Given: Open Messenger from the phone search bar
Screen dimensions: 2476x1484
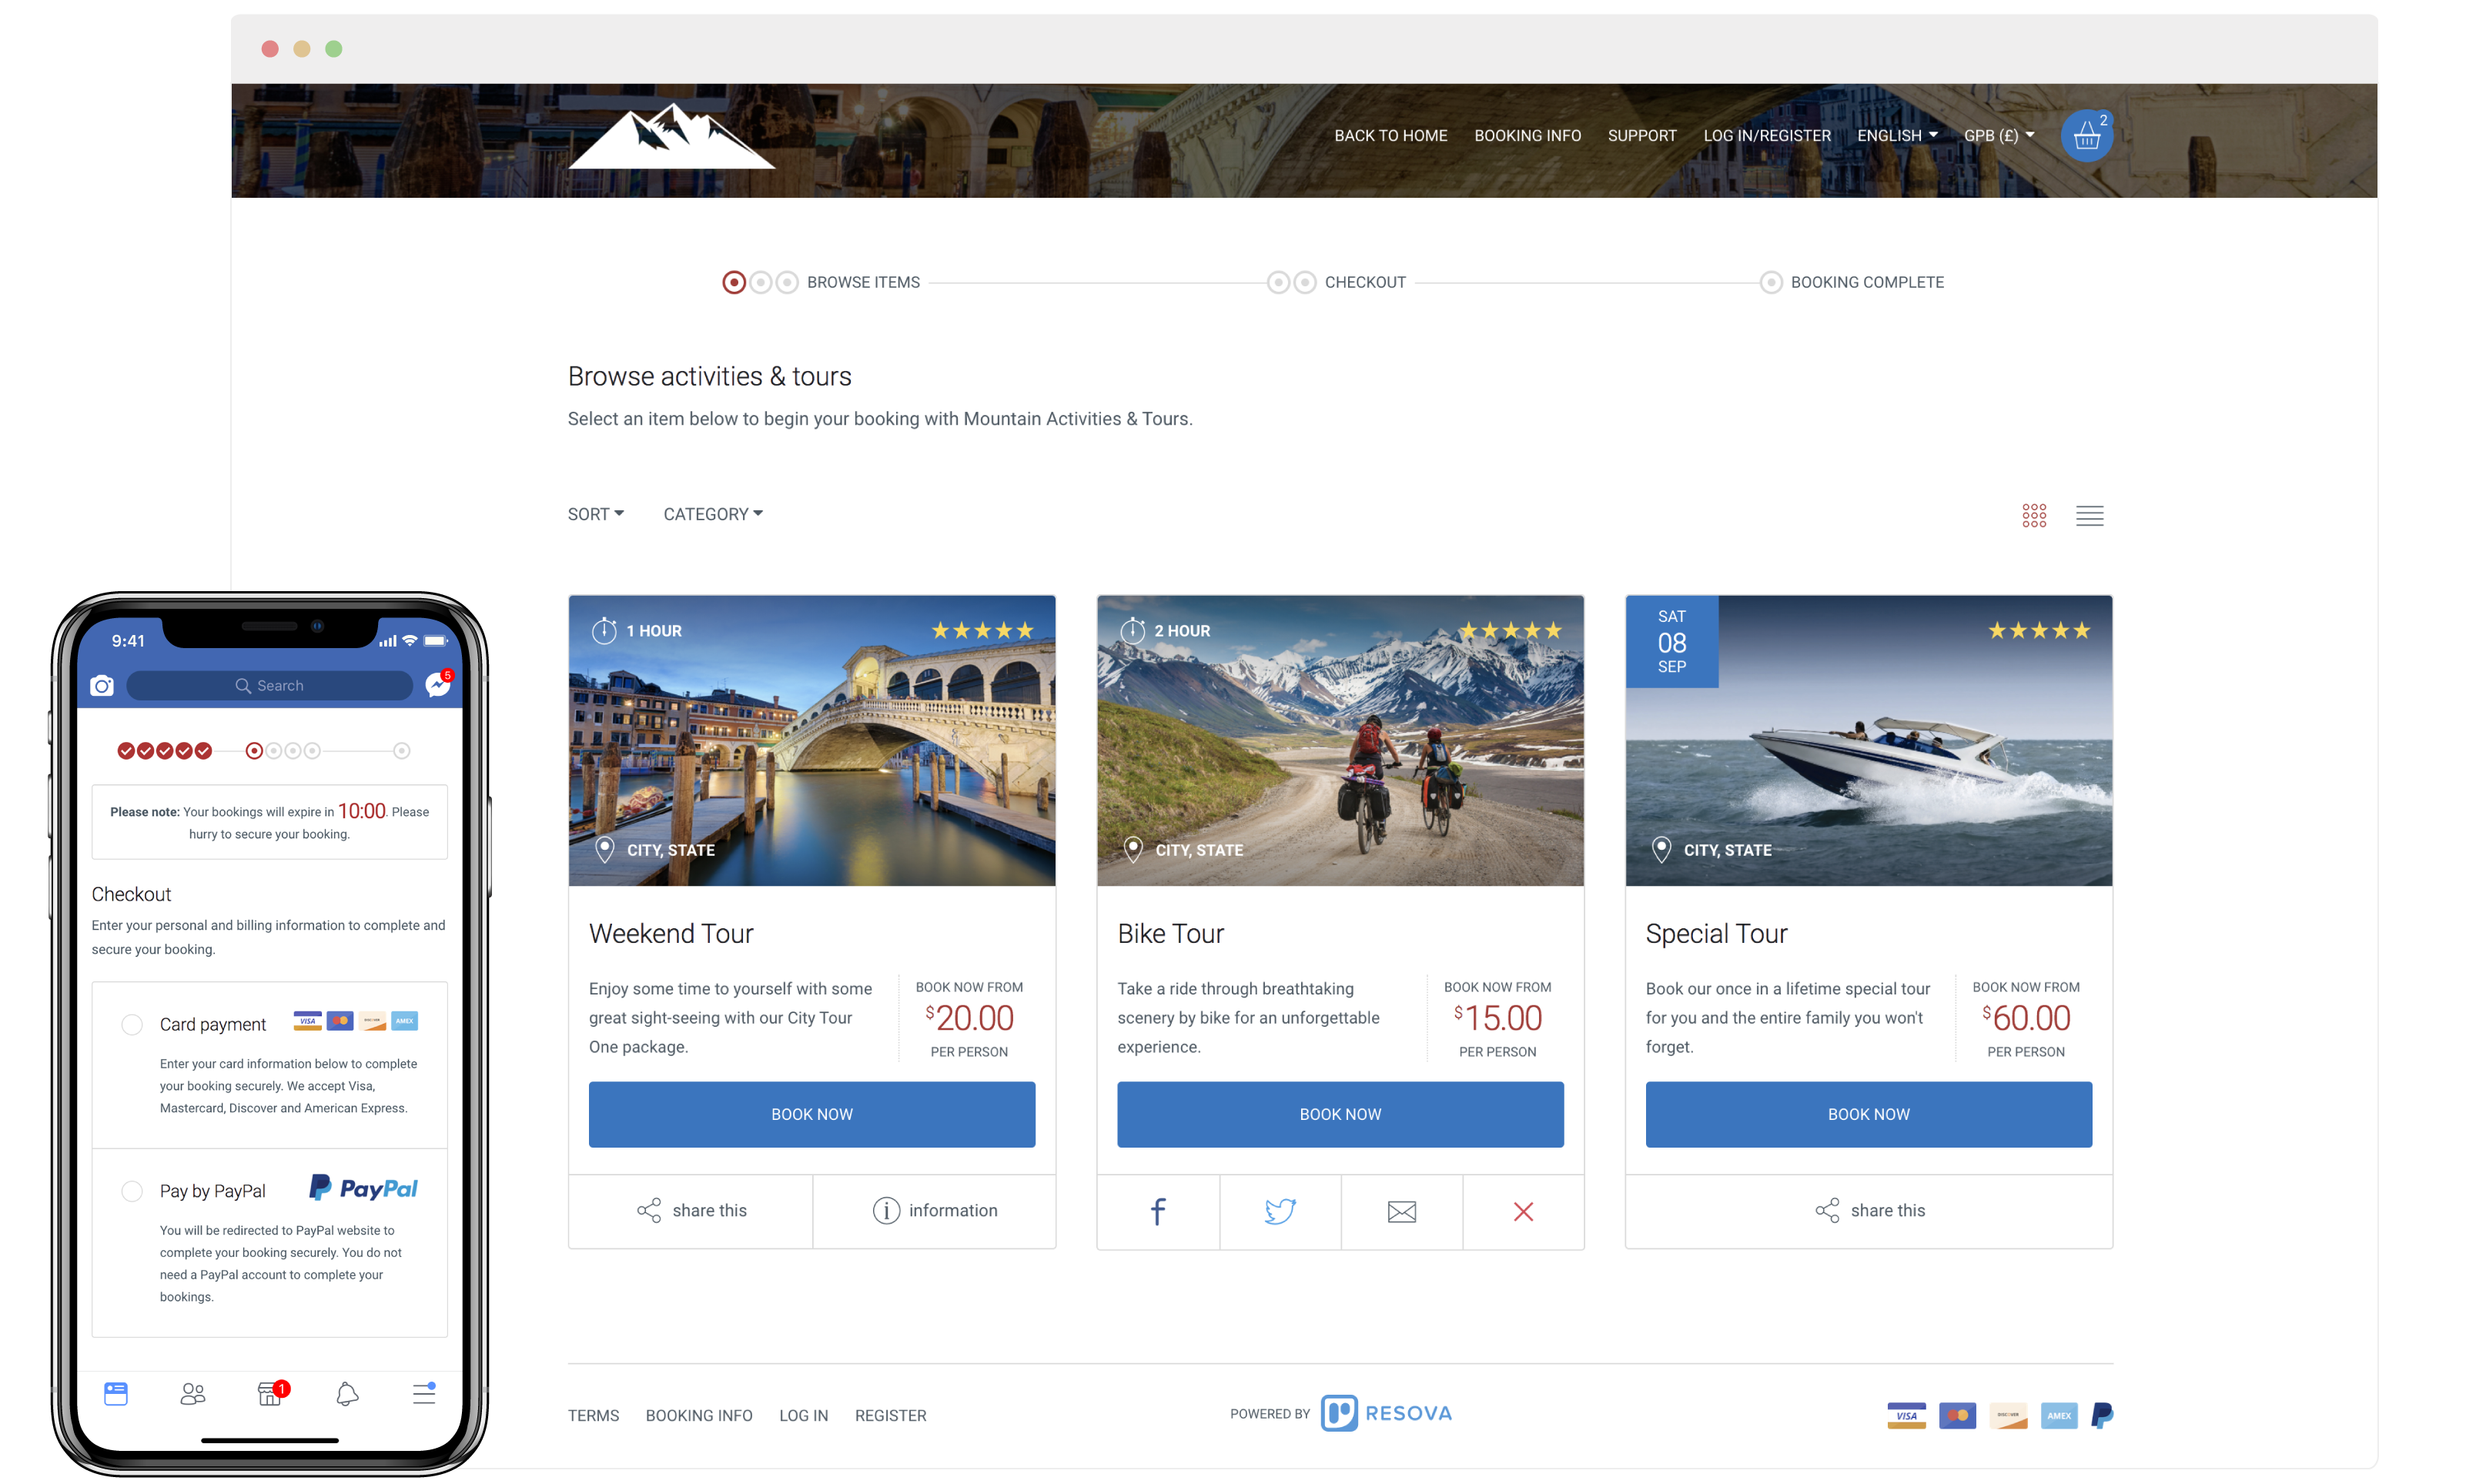Looking at the screenshot, I should point(437,685).
